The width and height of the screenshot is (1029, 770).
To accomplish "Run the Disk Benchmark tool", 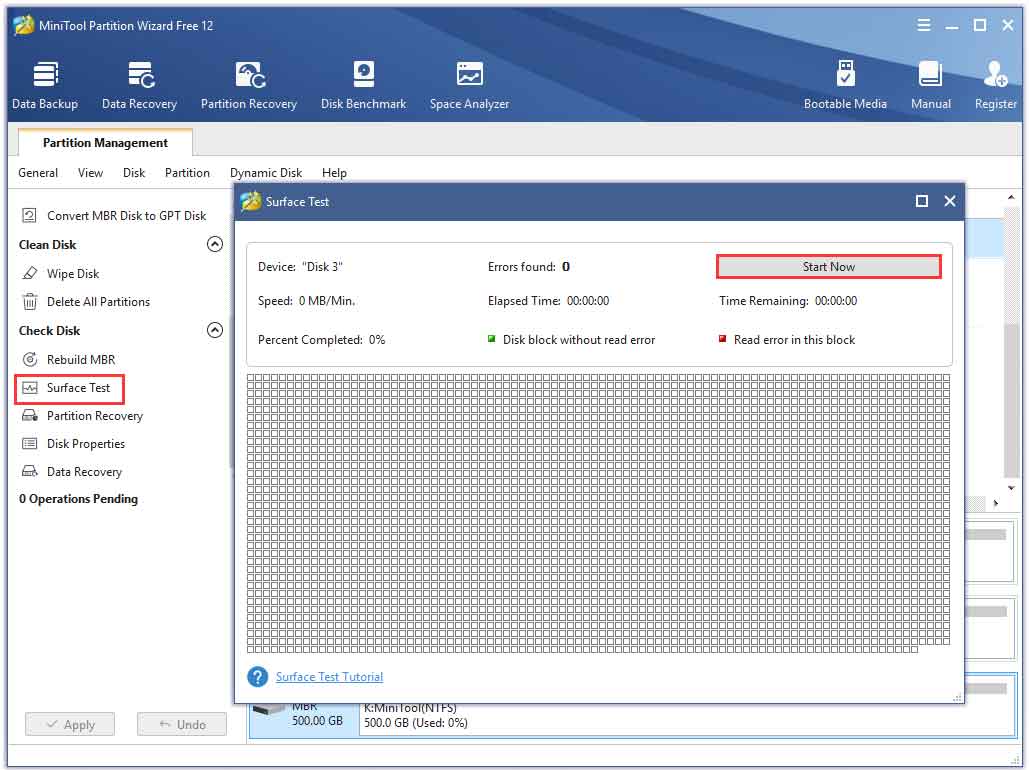I will coord(363,85).
